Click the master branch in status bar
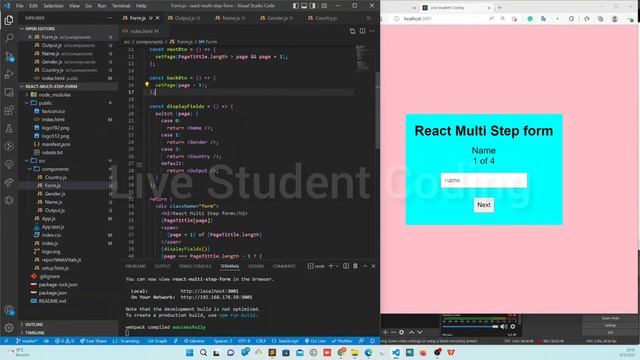640x360 pixels. (27, 341)
